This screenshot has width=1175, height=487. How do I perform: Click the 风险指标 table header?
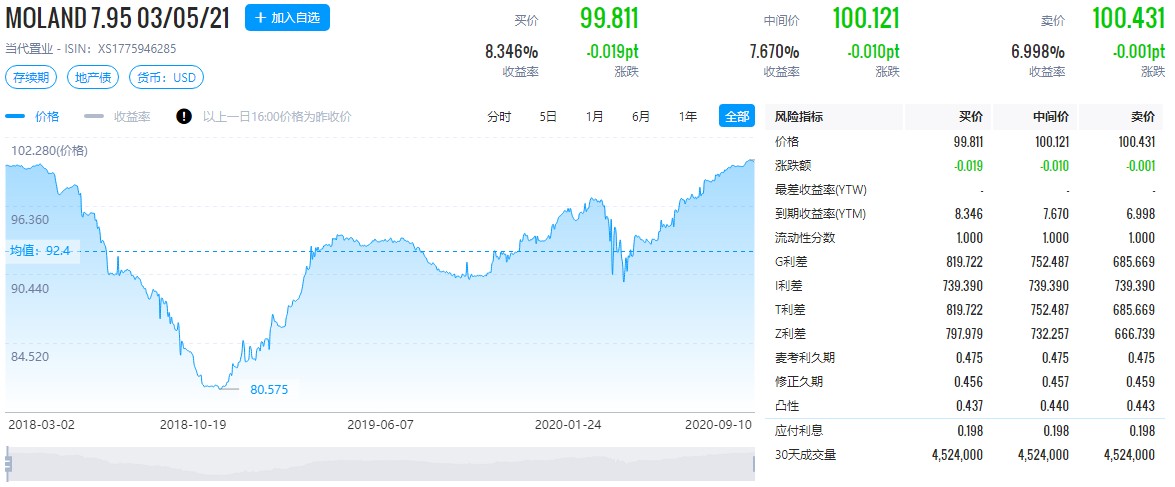(x=799, y=117)
